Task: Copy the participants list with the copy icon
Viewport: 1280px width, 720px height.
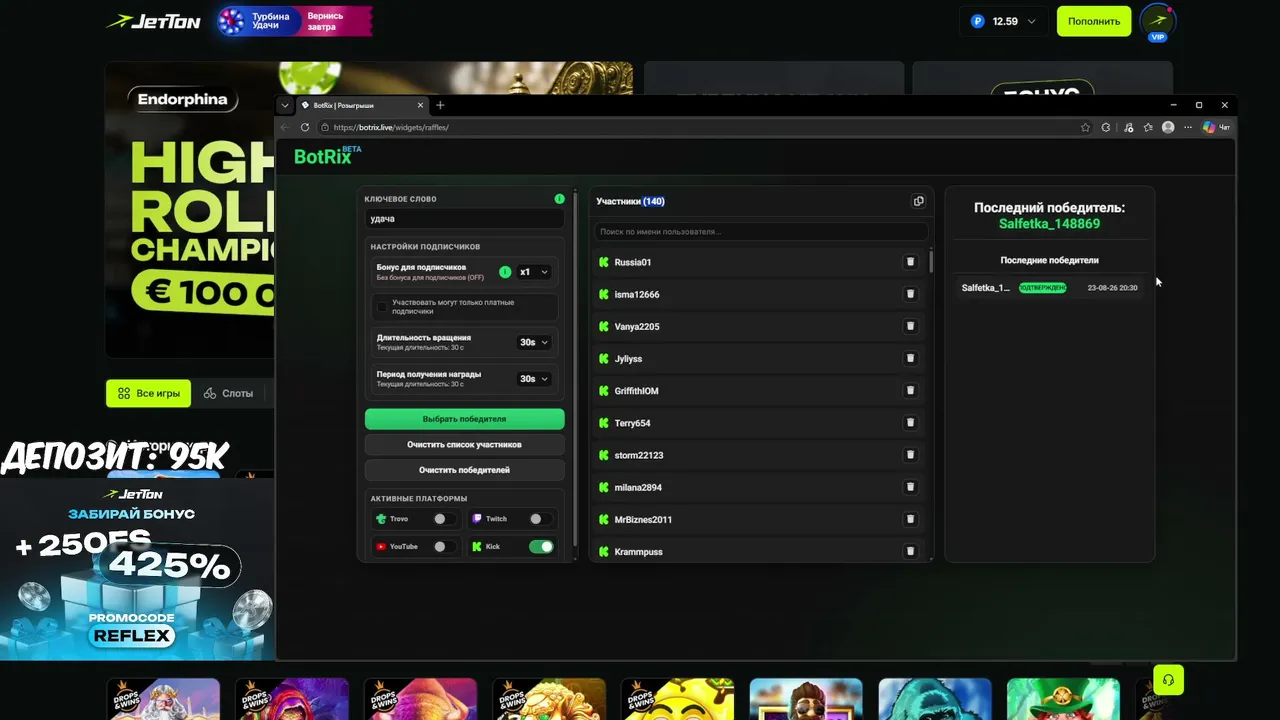Action: click(x=918, y=201)
